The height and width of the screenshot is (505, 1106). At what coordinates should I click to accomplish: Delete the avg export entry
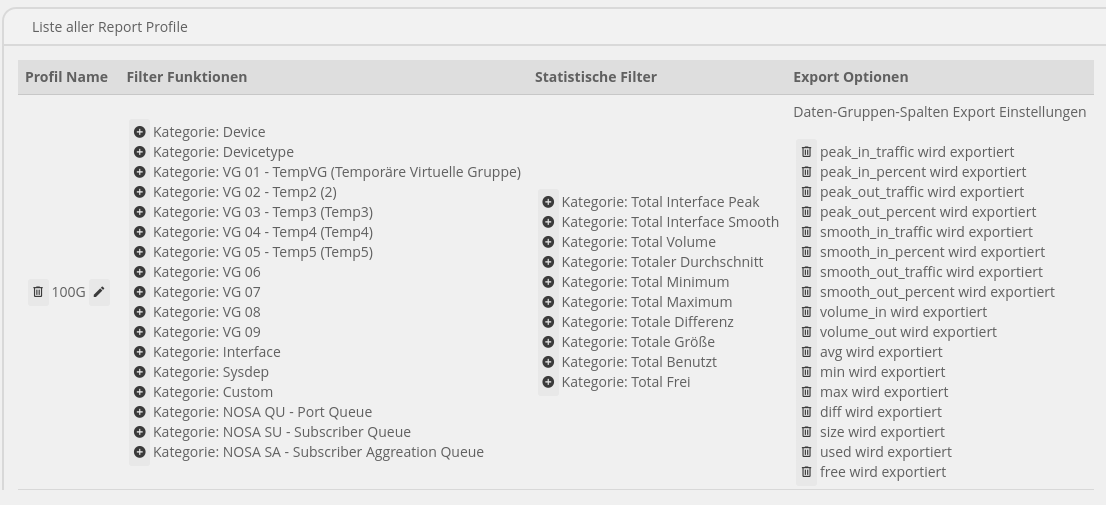coord(806,352)
